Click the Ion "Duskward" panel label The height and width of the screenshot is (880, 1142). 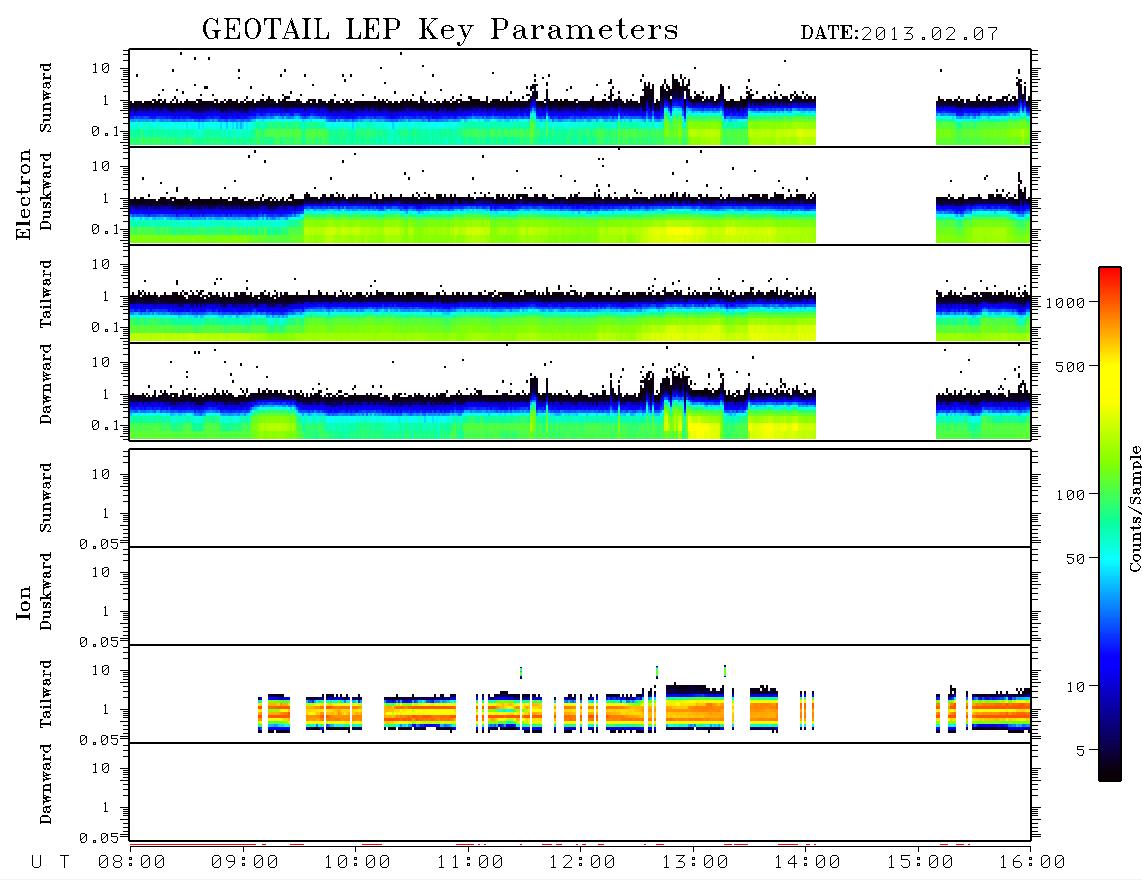coord(46,591)
